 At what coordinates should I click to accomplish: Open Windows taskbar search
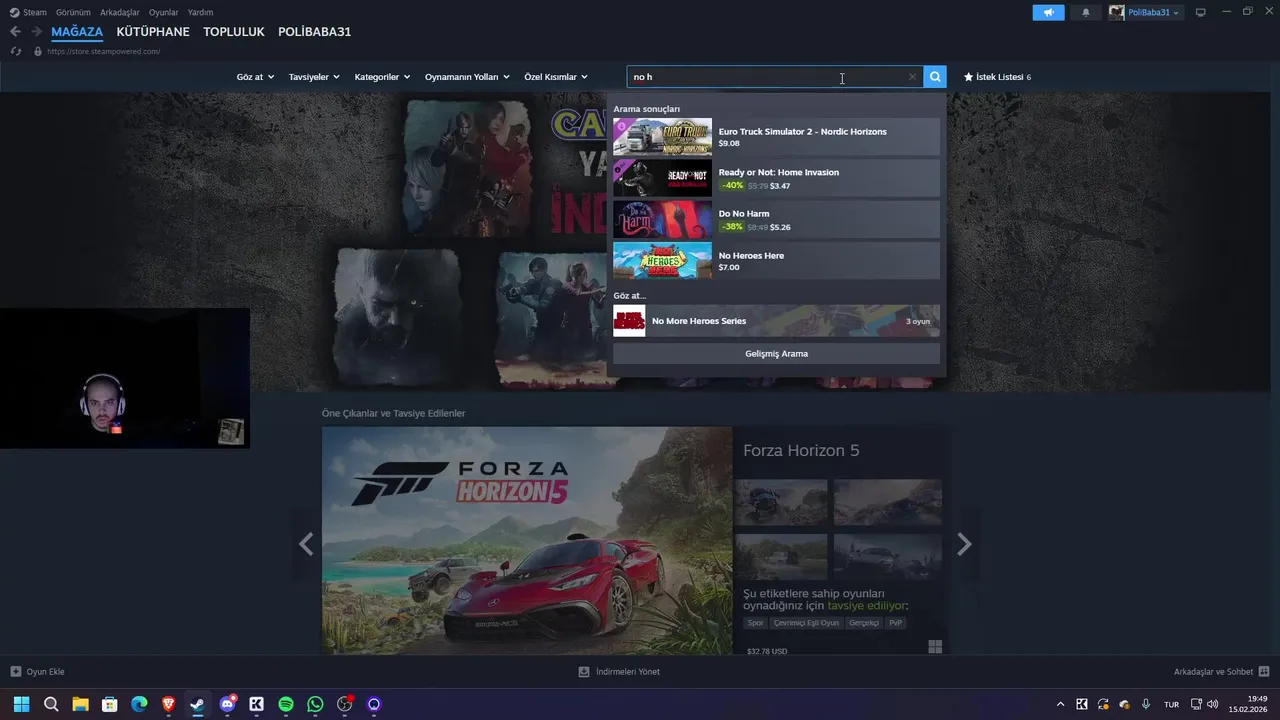(51, 704)
